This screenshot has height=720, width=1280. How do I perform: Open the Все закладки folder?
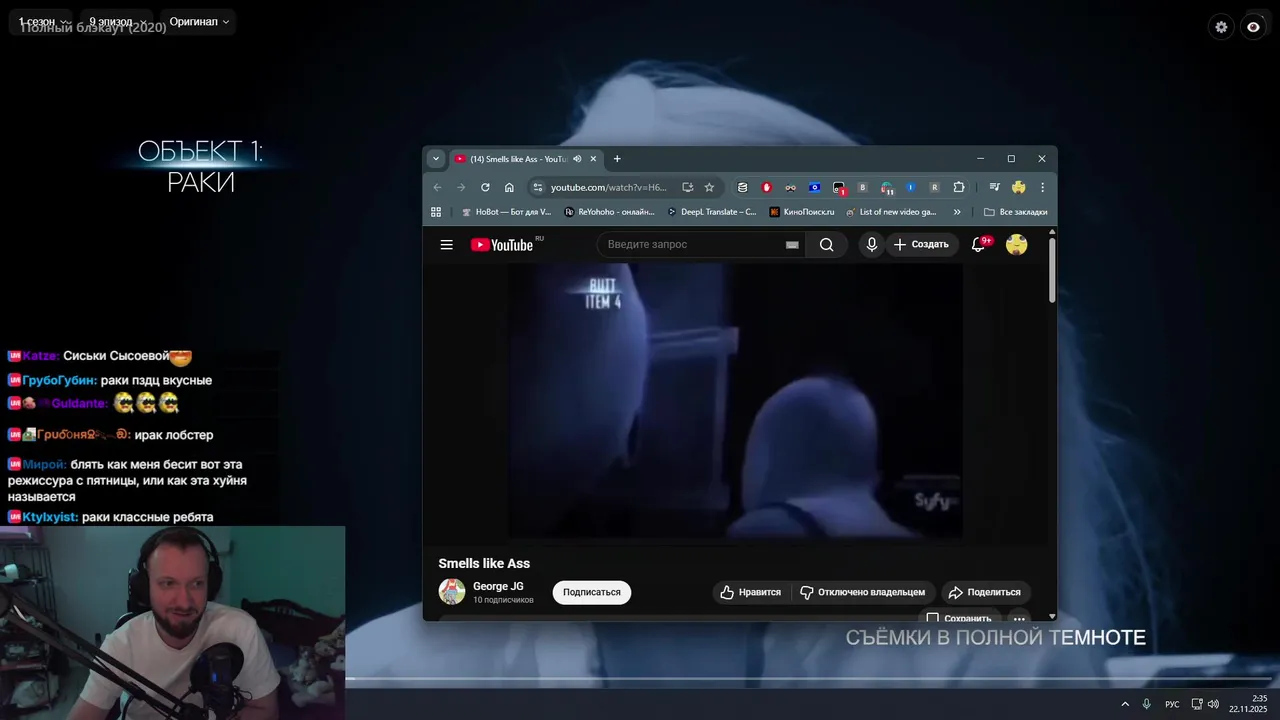point(1016,212)
